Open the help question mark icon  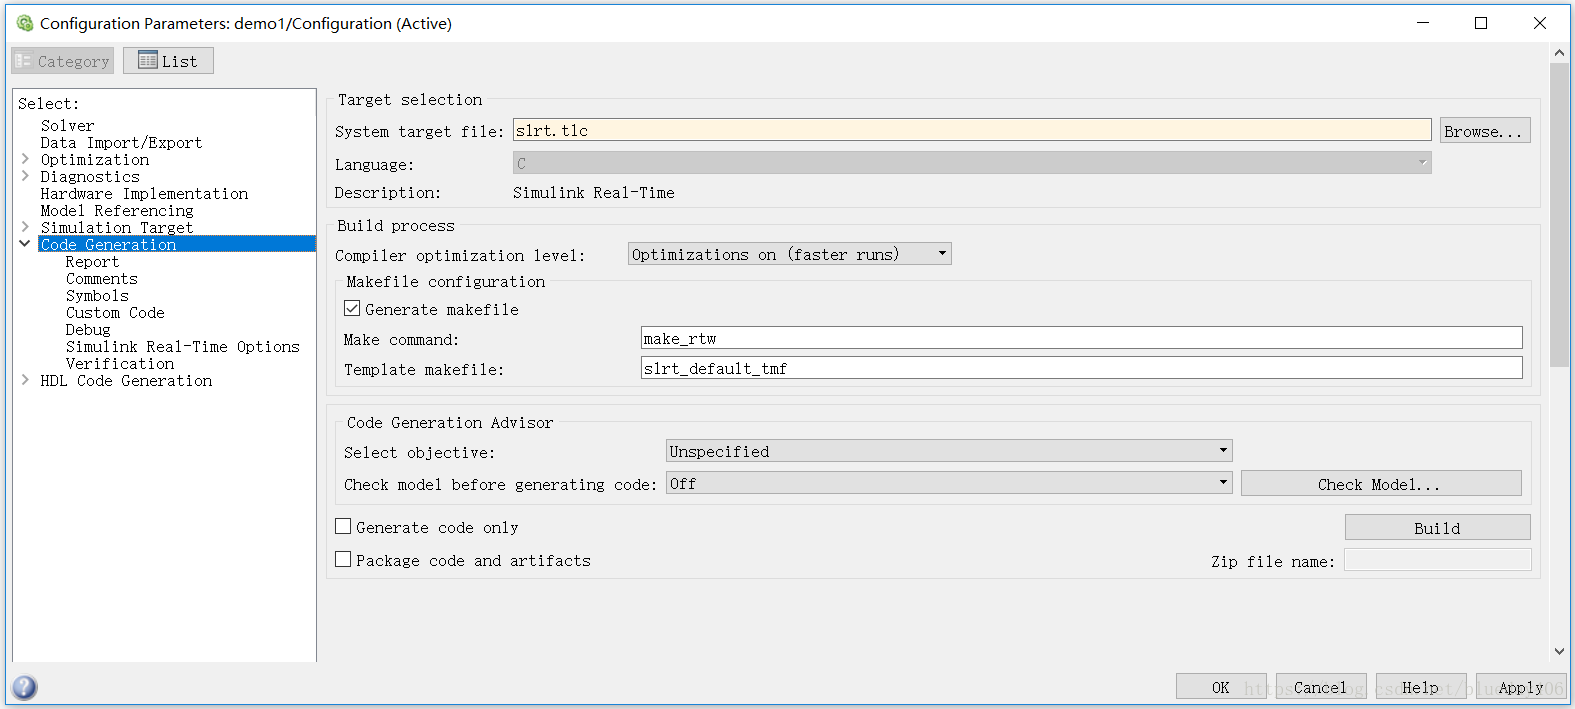coord(24,687)
